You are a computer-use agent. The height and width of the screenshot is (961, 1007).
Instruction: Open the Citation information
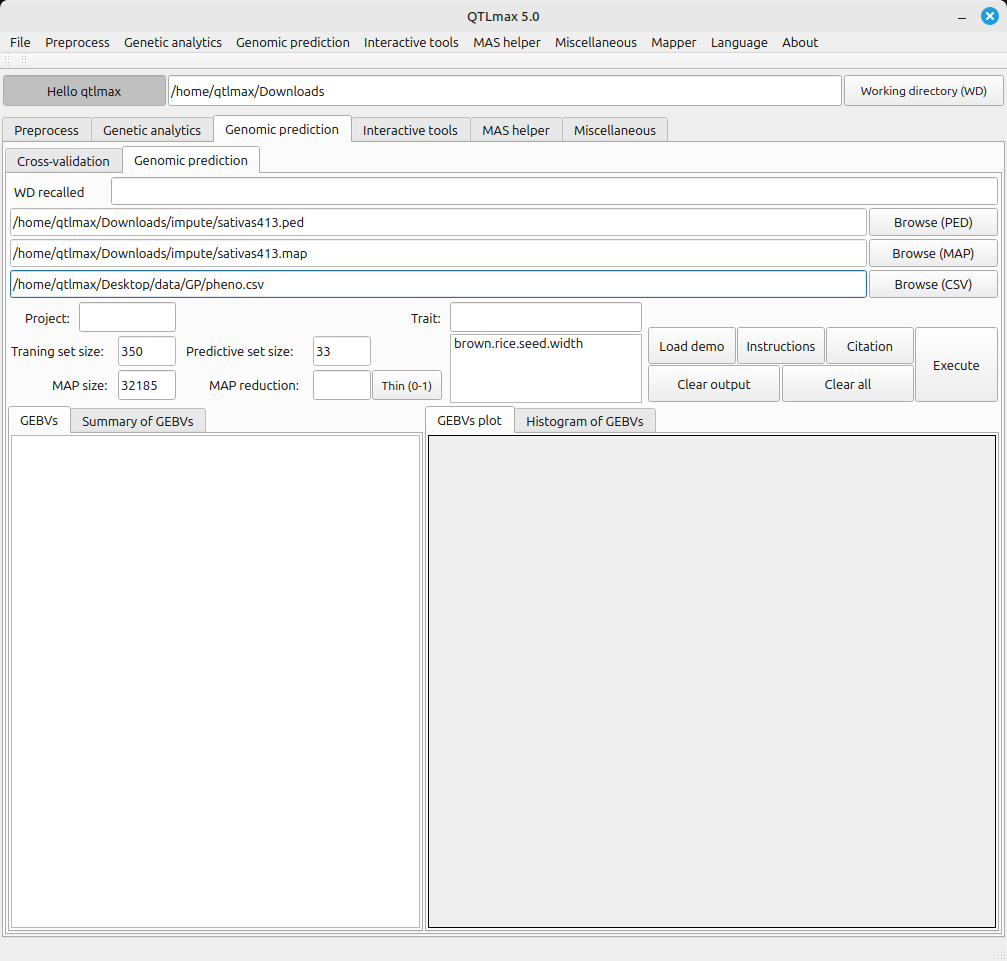(869, 346)
